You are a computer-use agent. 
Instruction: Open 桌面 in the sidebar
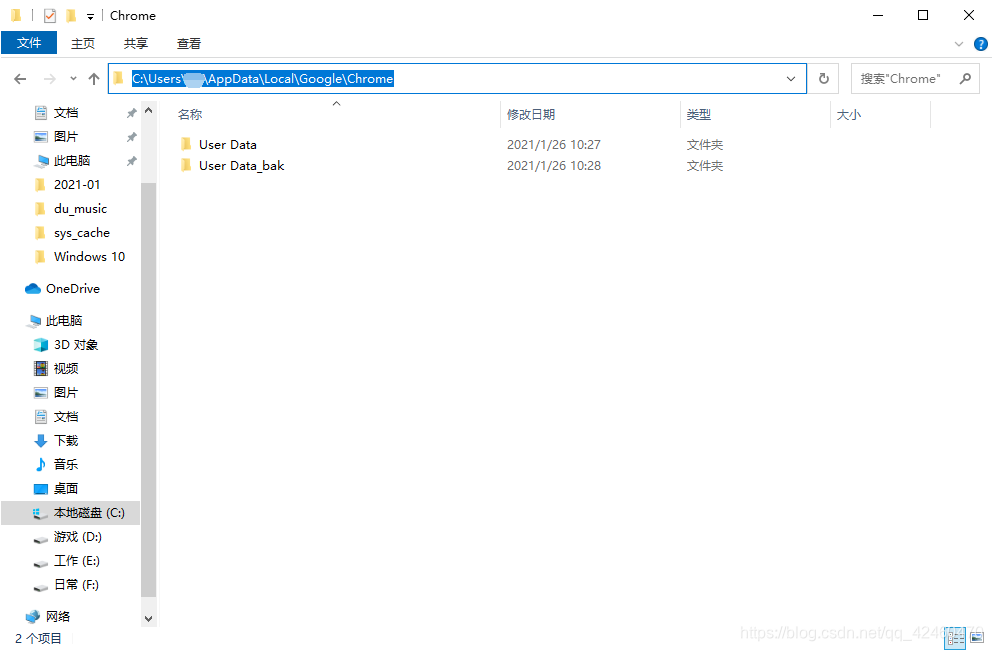[66, 488]
